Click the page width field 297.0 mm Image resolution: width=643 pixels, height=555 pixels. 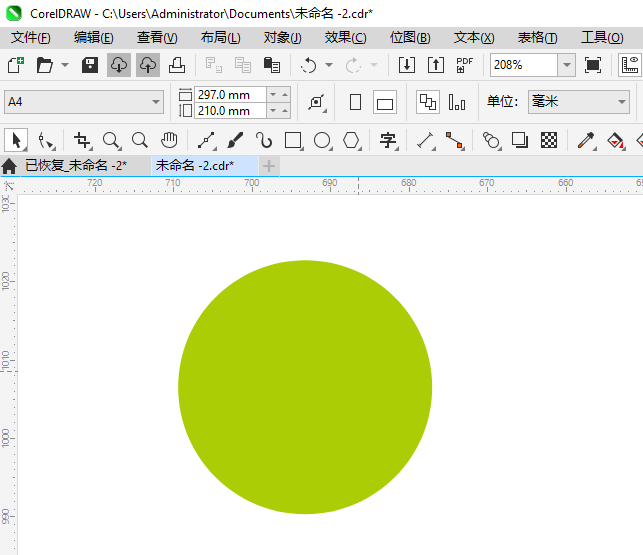(230, 95)
